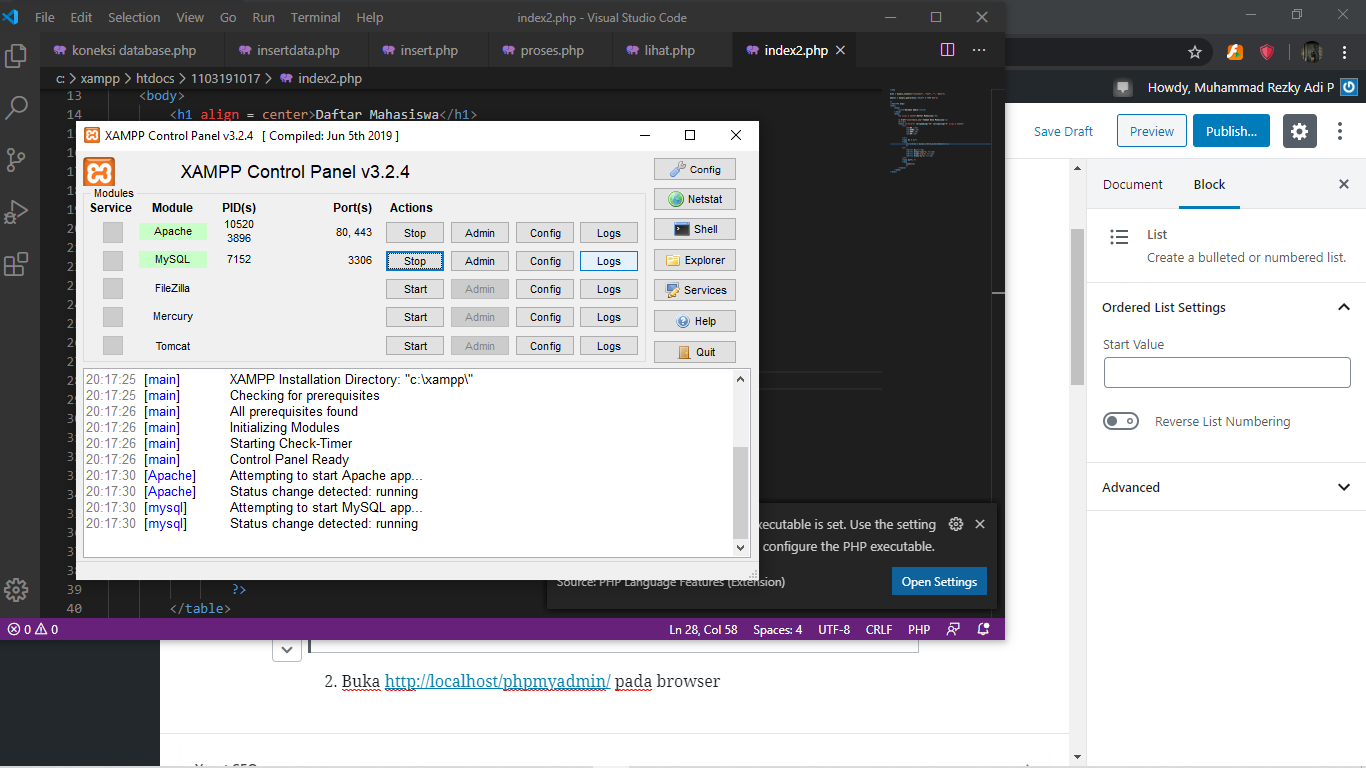Open the localhost/phpmyadmin link
Viewport: 1366px width, 768px height.
497,681
